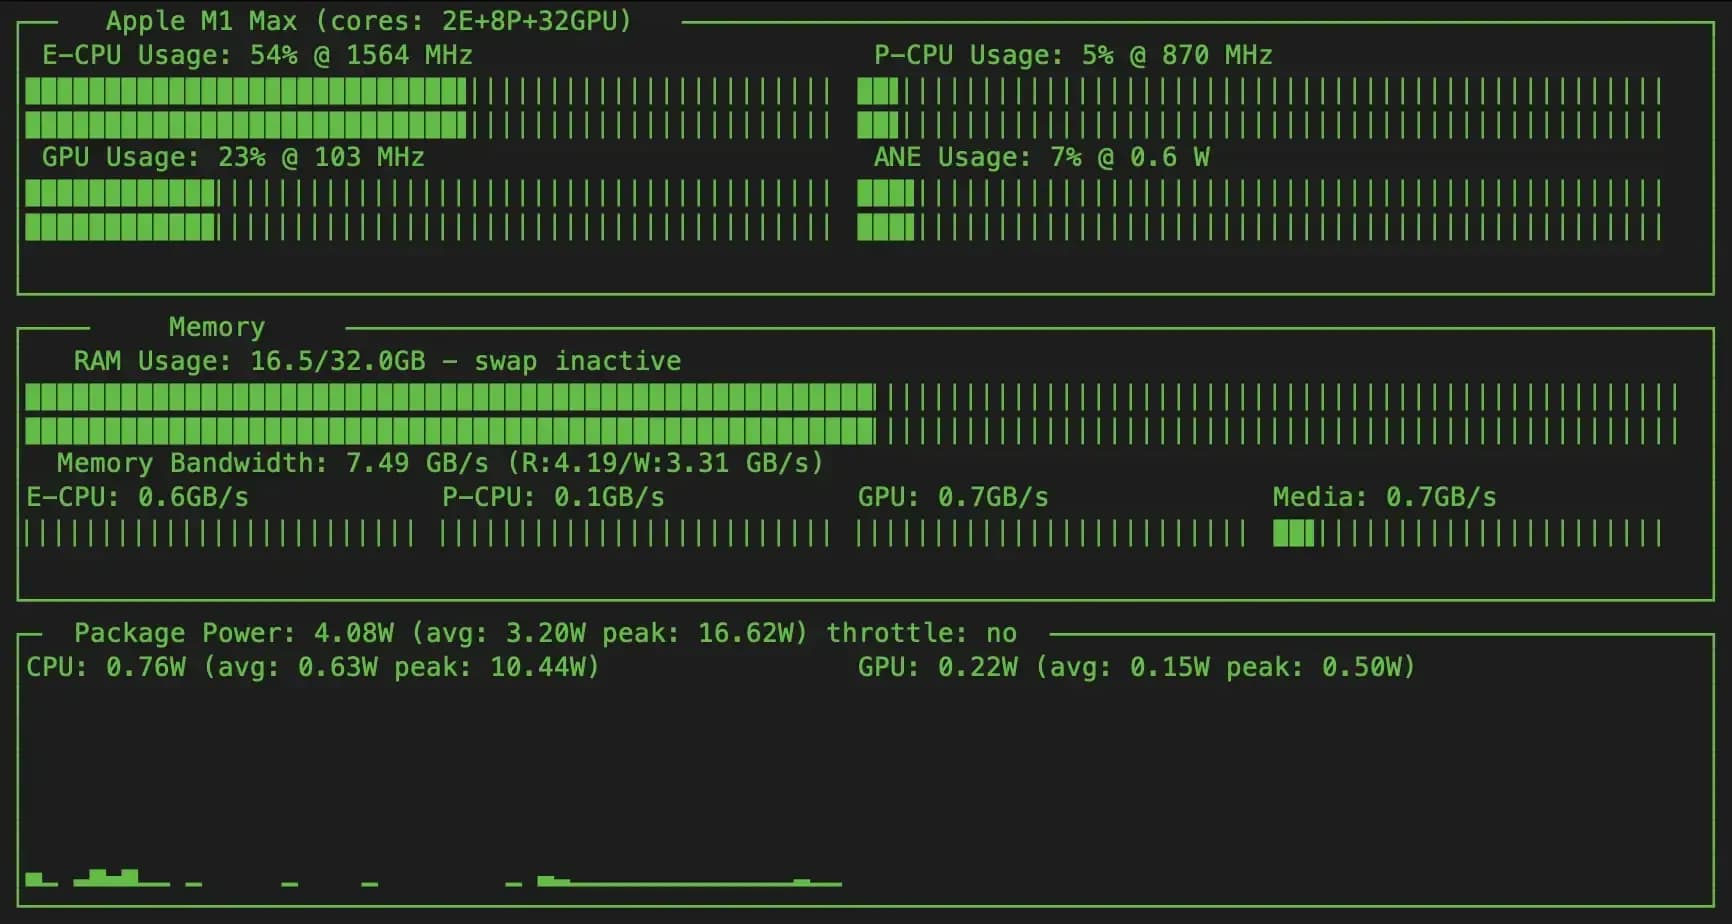Click the Media bandwidth gauge bar
The height and width of the screenshot is (924, 1732).
tap(1468, 533)
